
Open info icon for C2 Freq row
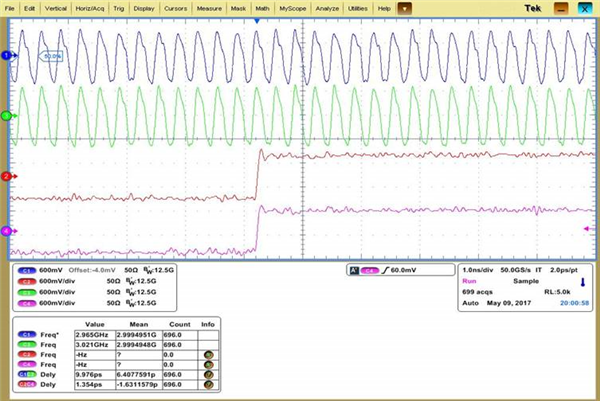pyautogui.click(x=209, y=355)
